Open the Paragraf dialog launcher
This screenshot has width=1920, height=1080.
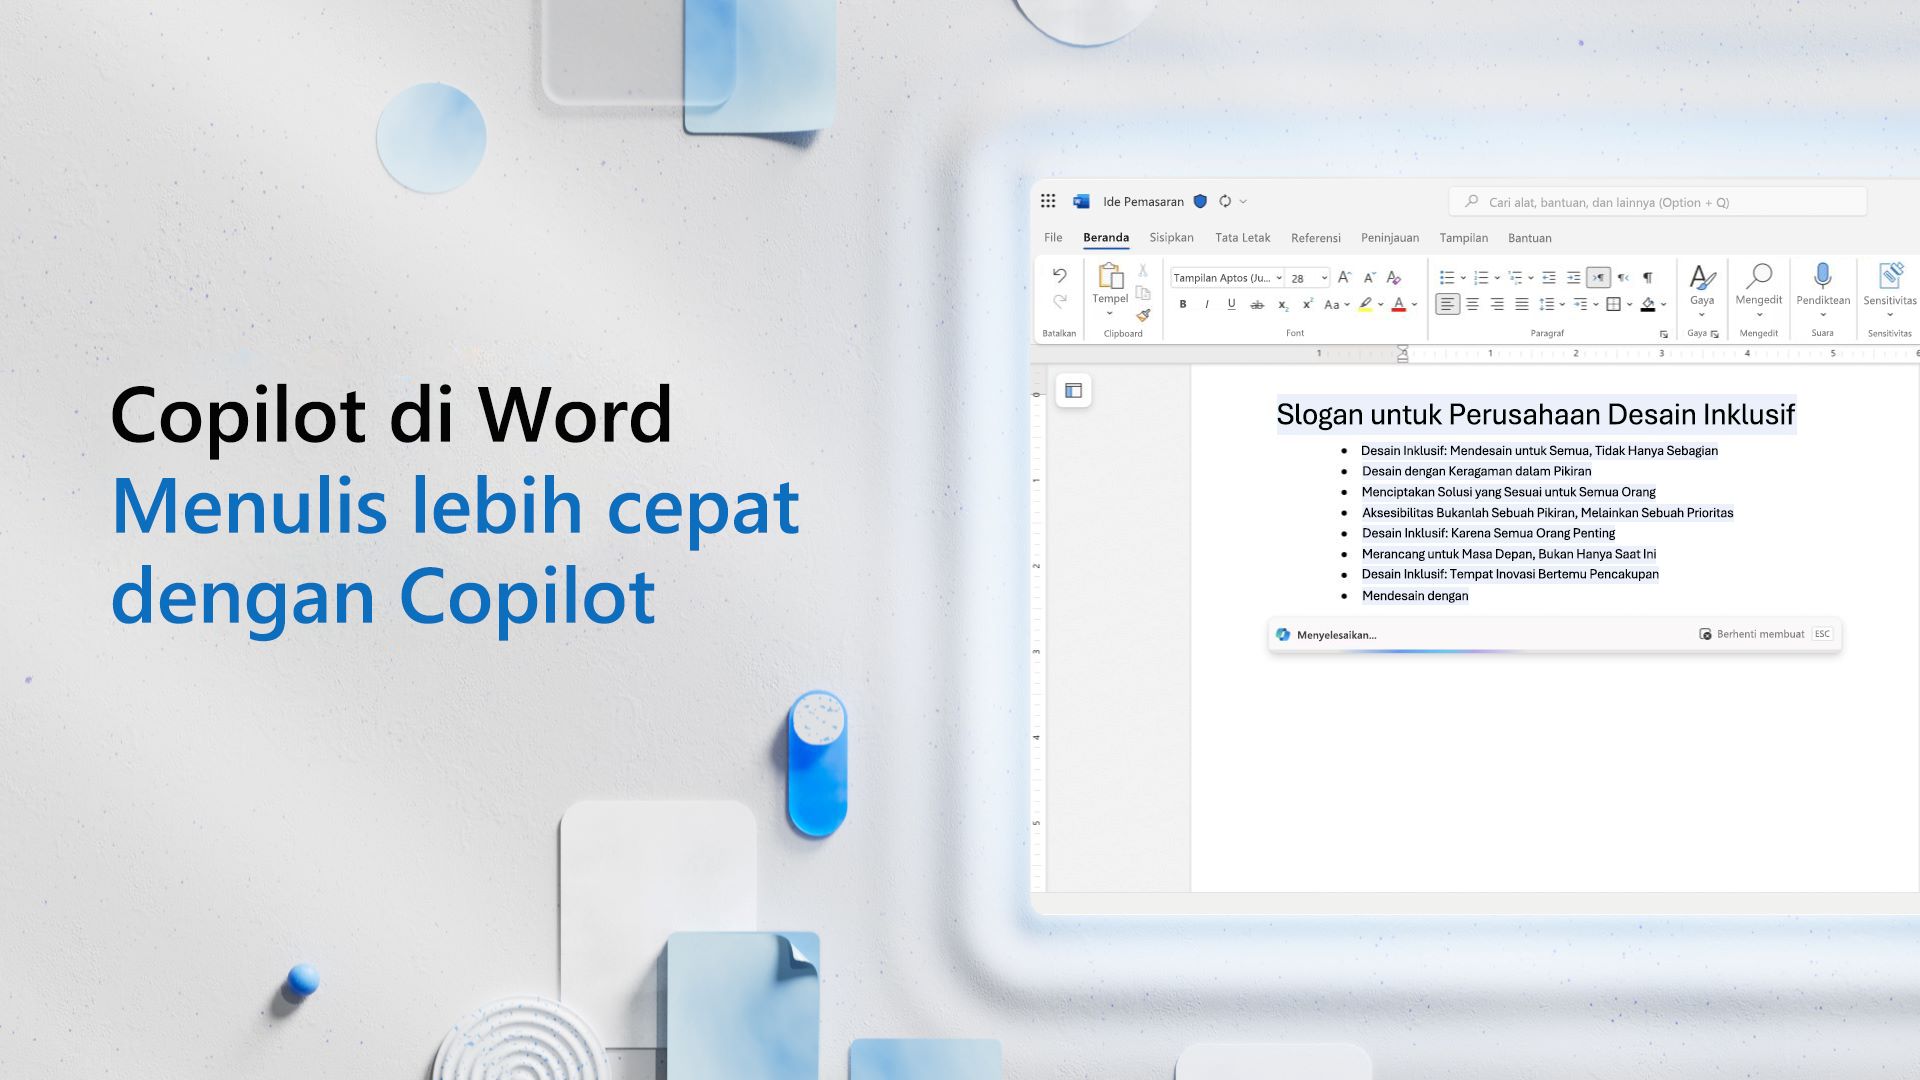click(1664, 334)
